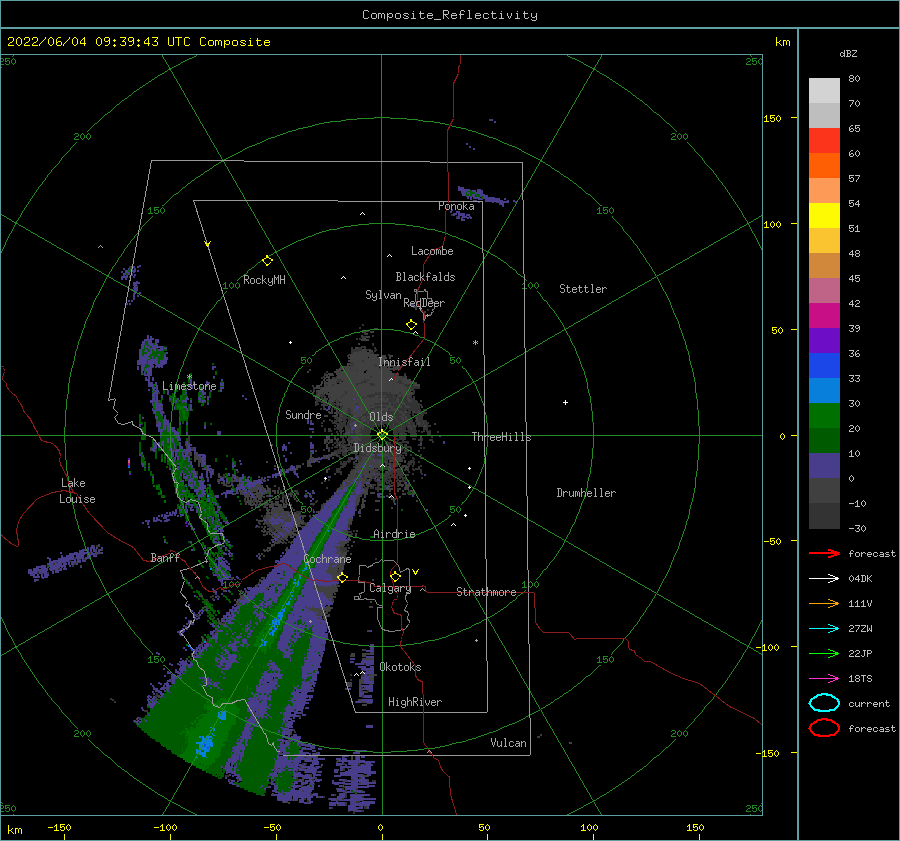
Task: Select the Sylvan label
Action: tap(383, 295)
